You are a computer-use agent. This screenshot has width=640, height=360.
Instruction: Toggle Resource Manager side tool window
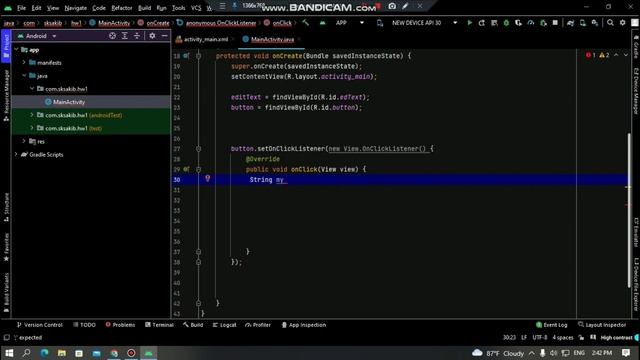pyautogui.click(x=6, y=95)
